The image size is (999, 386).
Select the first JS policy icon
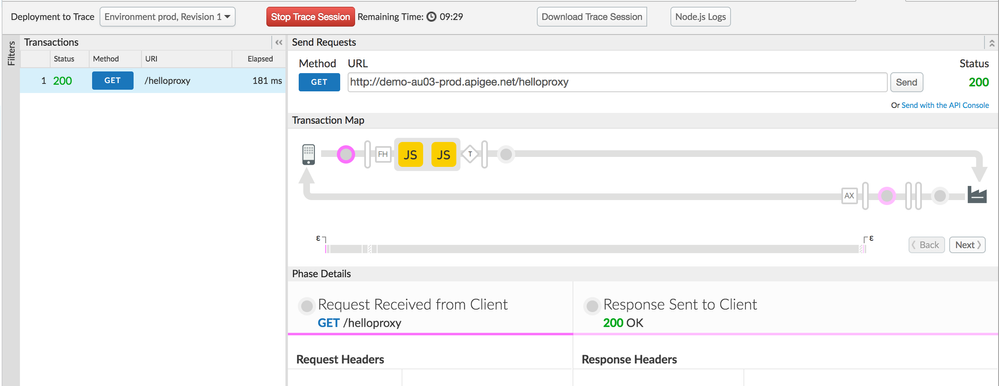[x=411, y=154]
